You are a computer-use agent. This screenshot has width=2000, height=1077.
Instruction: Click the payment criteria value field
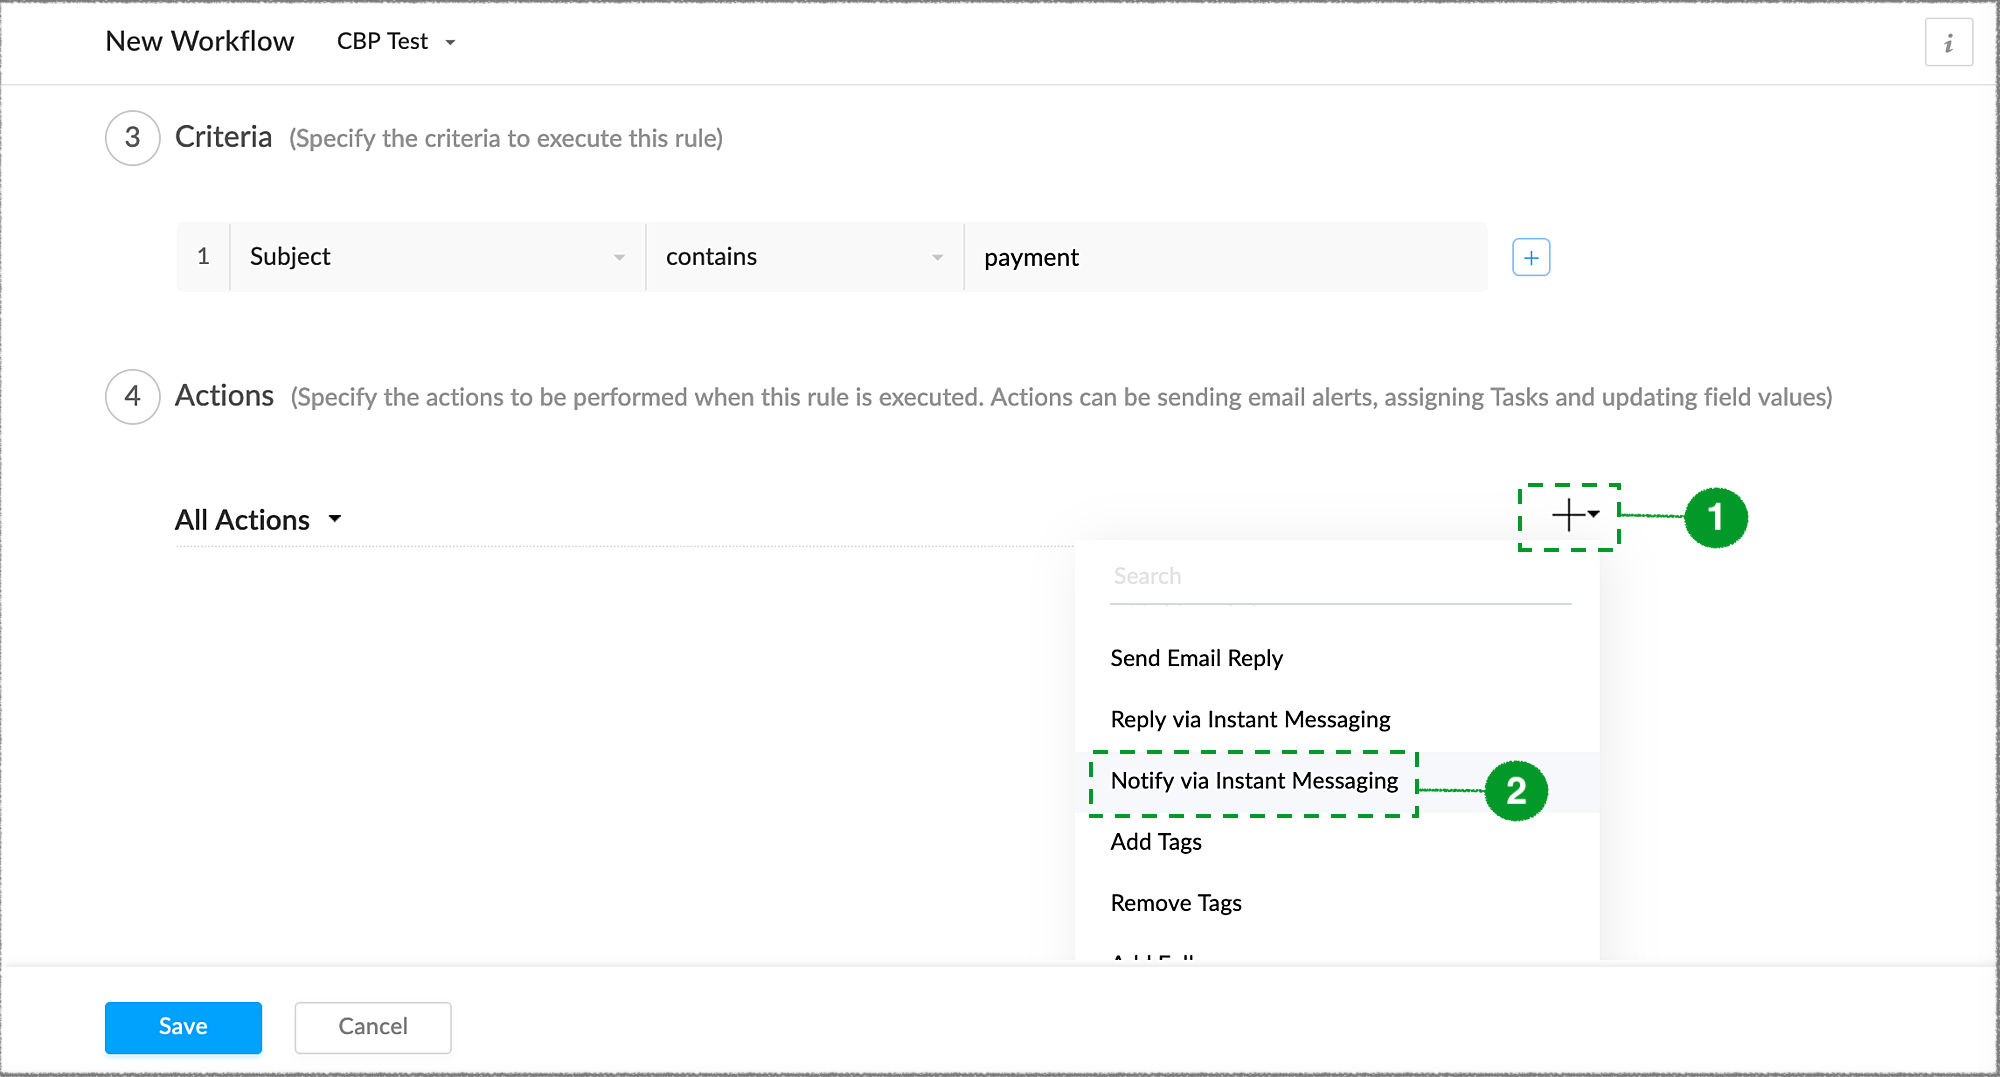pos(1224,258)
